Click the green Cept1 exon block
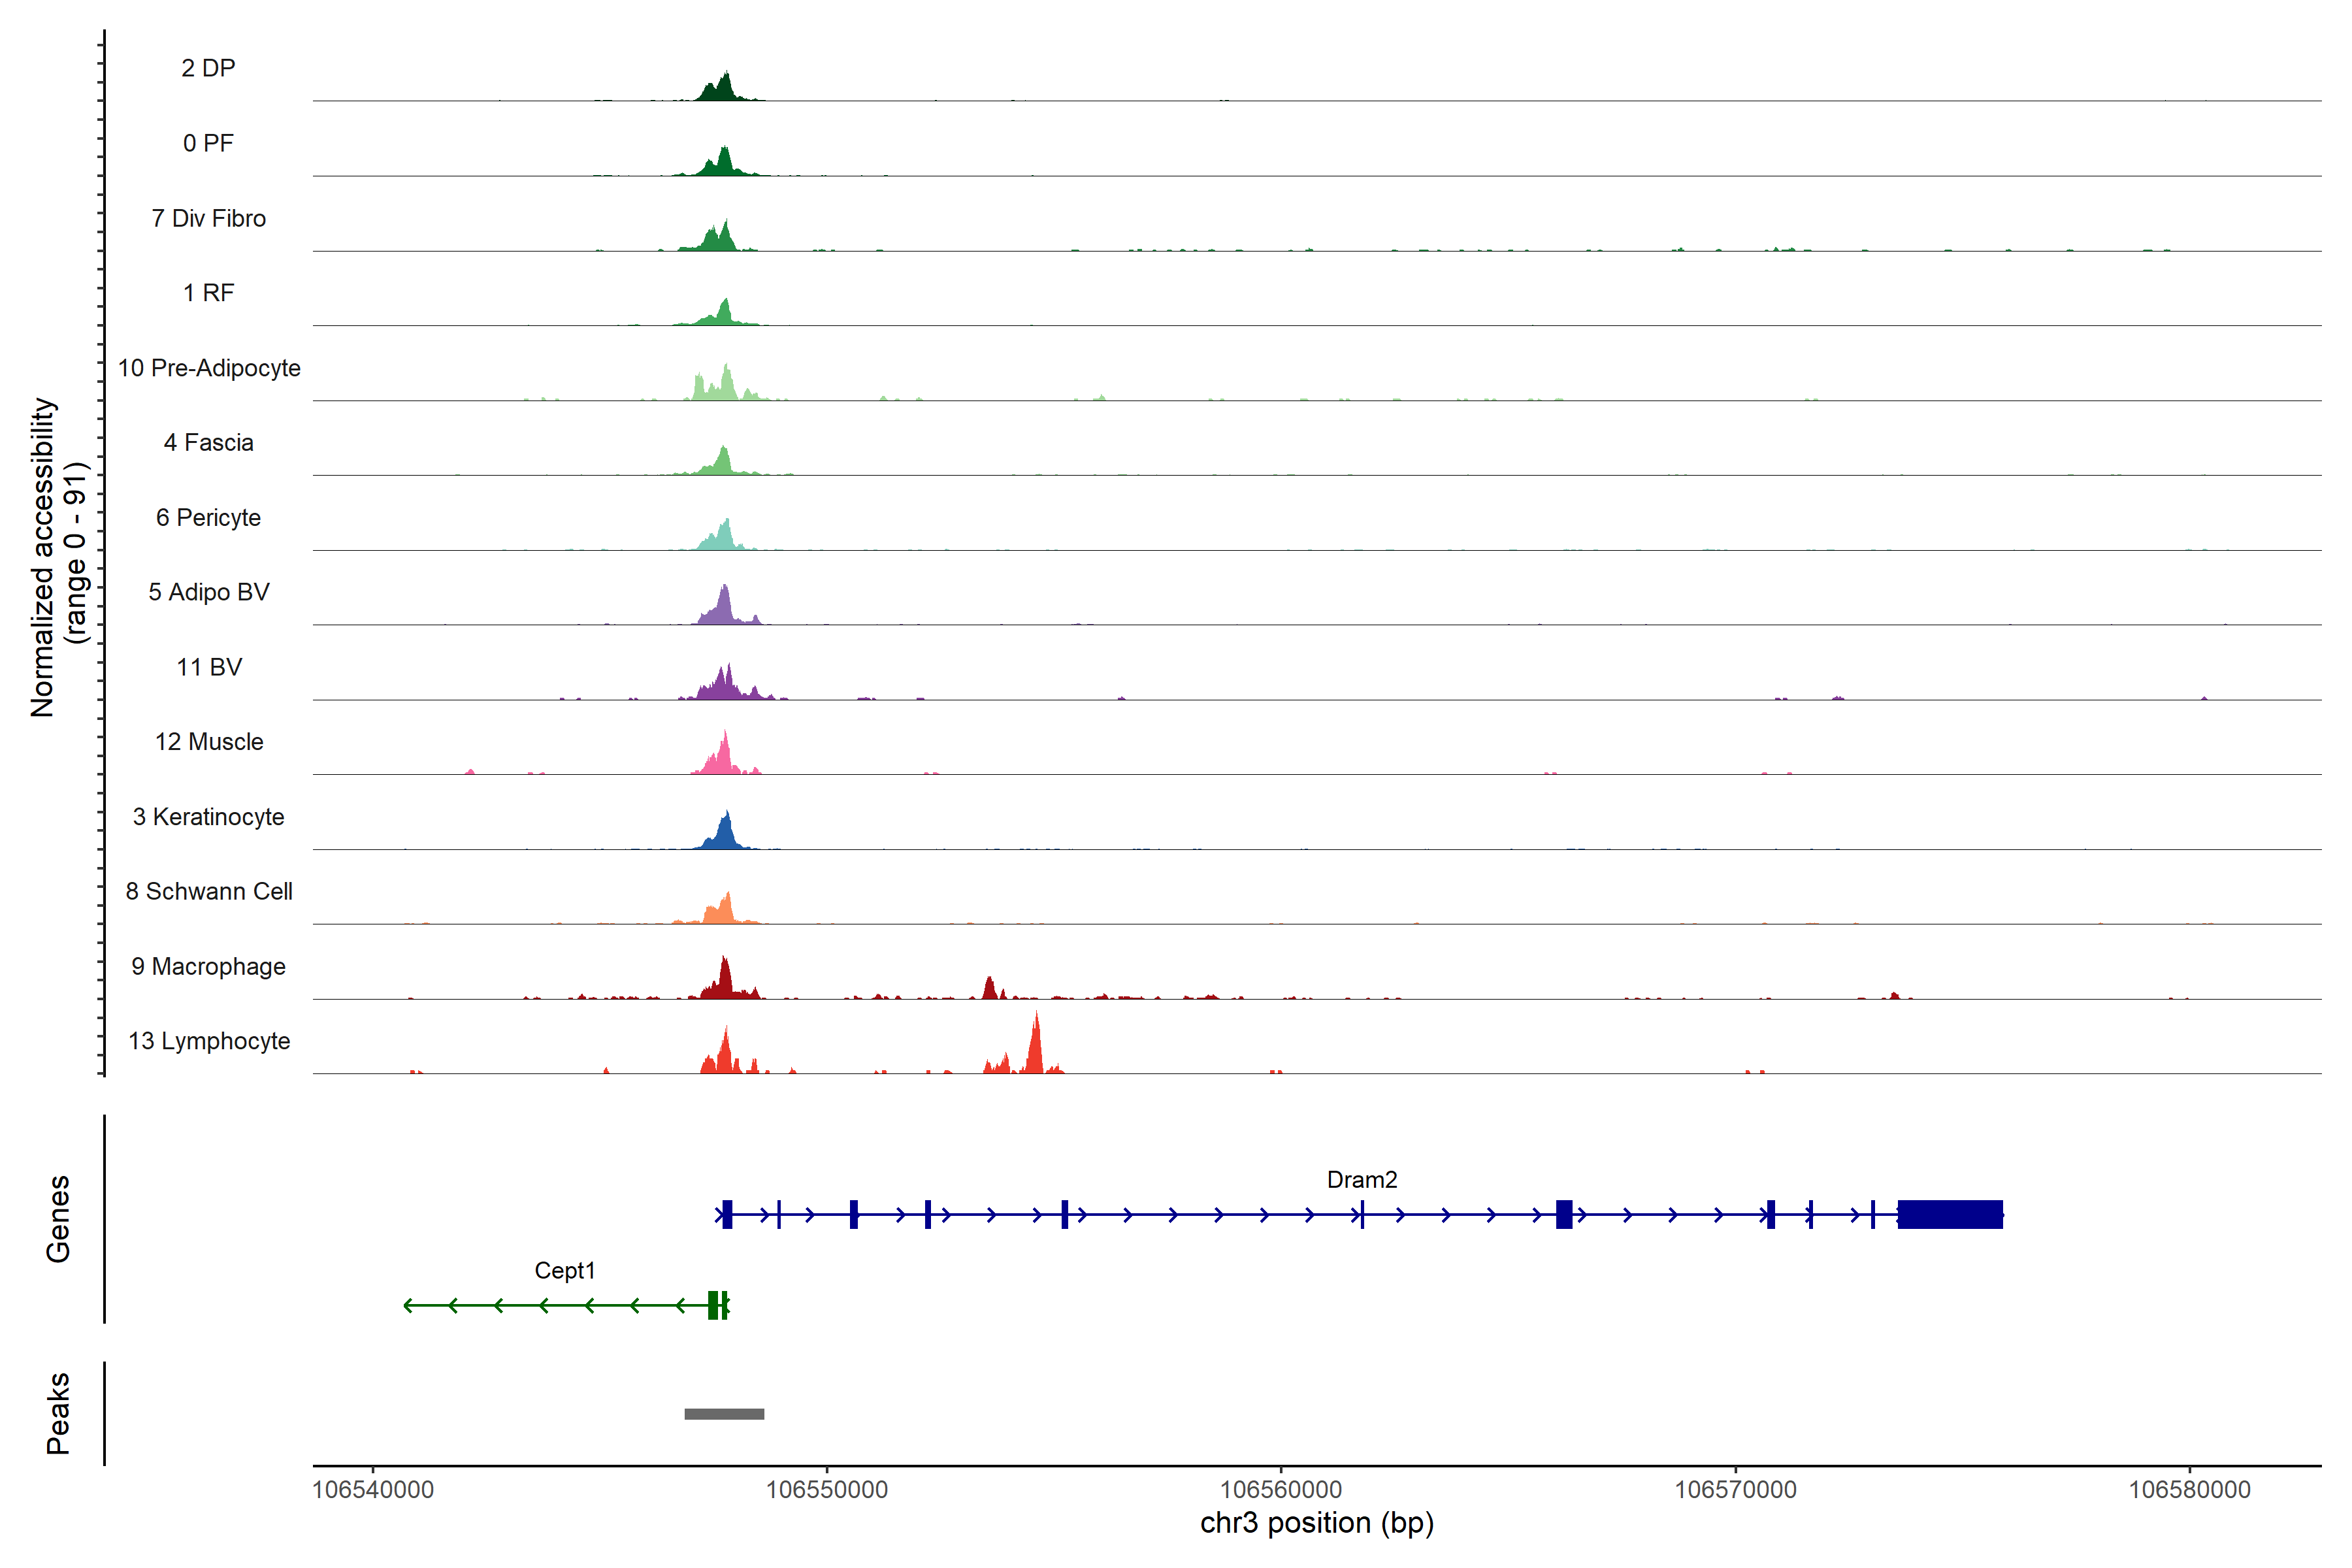This screenshot has height=1568, width=2352. tap(713, 1305)
